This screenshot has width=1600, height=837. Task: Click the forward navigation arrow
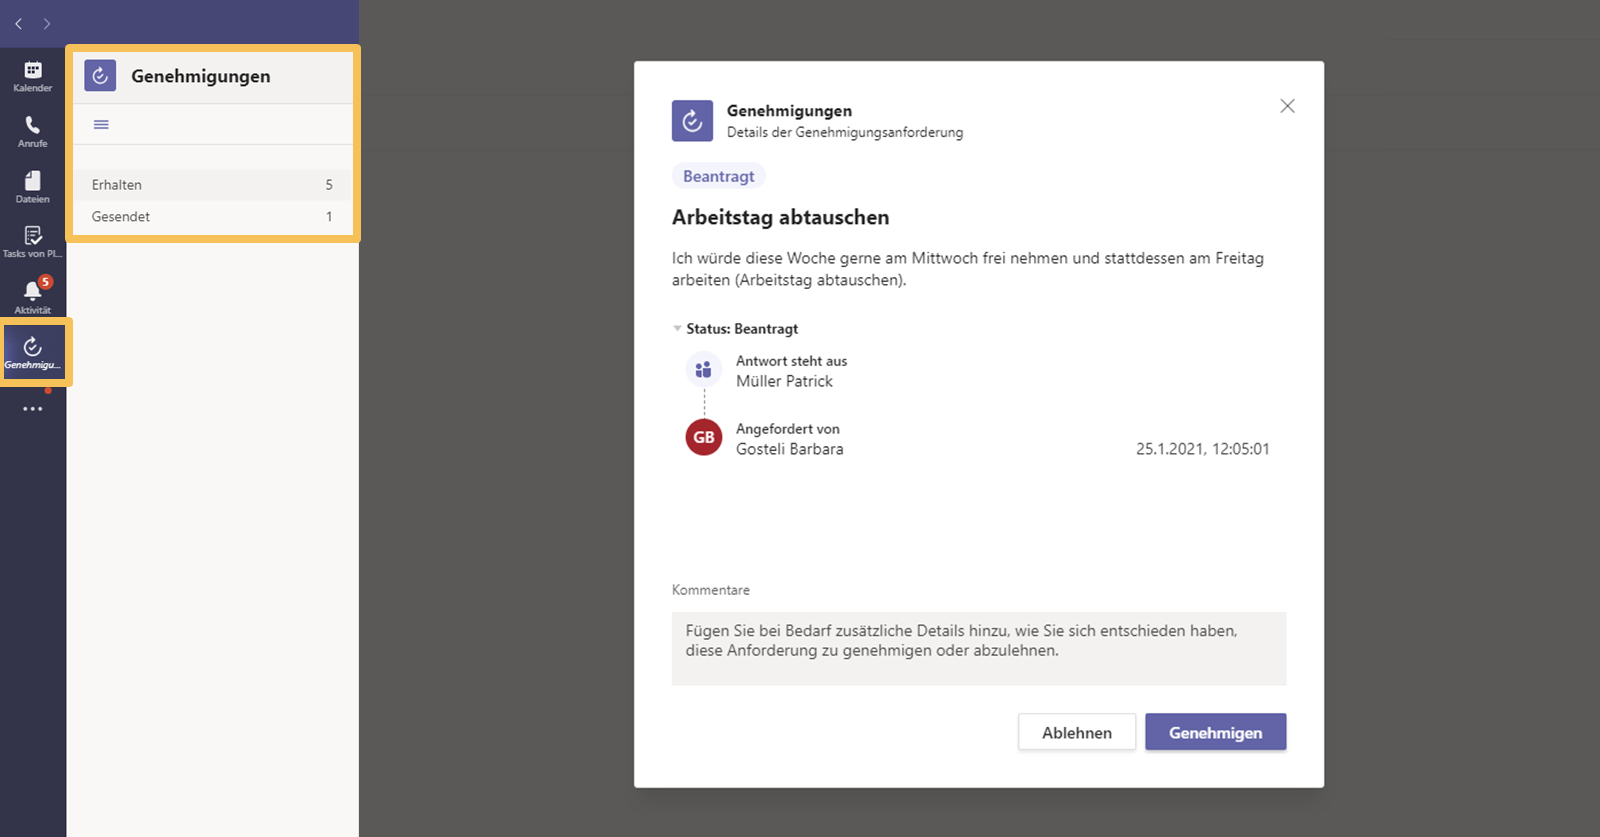coord(45,23)
